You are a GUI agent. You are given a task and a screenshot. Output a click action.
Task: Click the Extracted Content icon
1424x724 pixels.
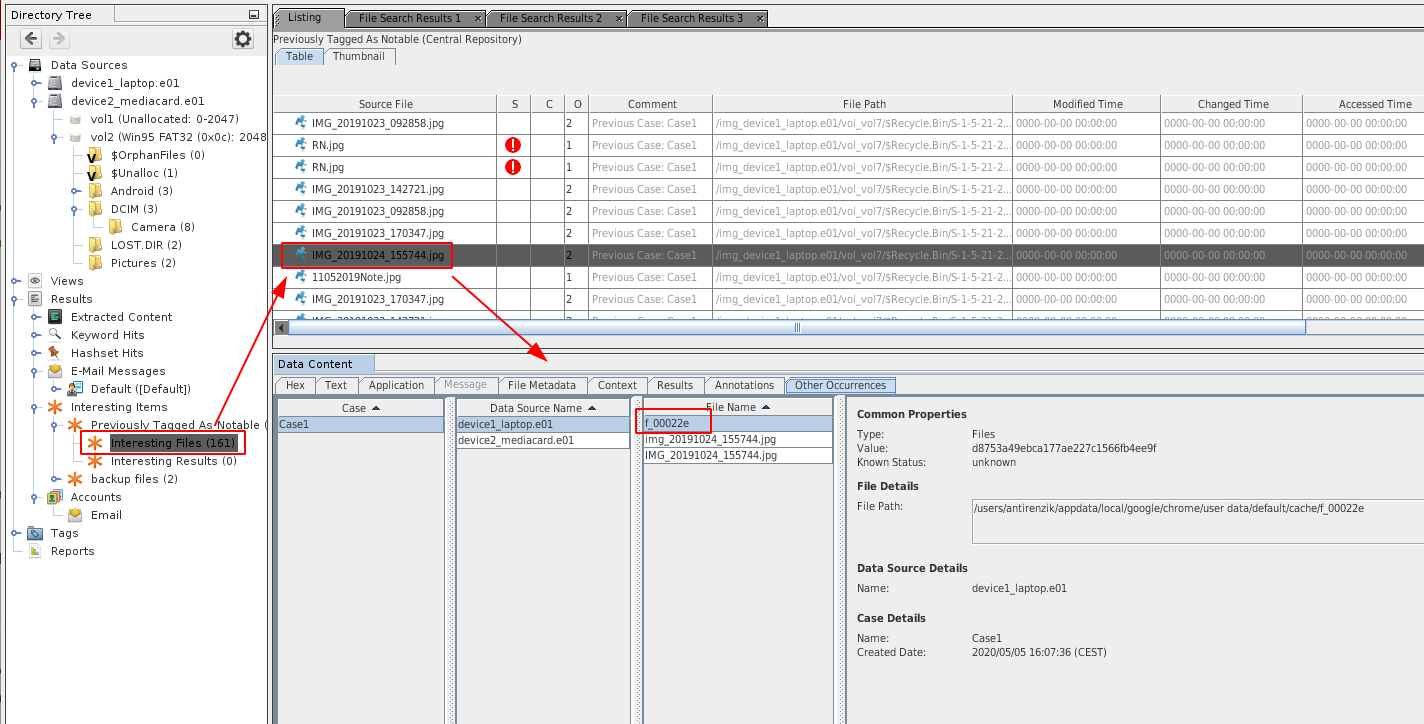[x=55, y=317]
